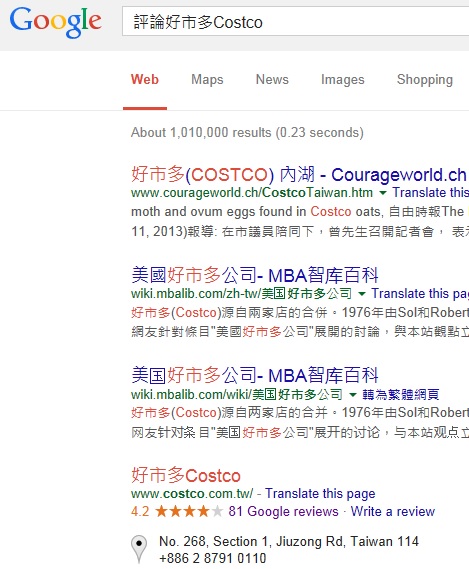Open the 美国好市多公司 MBA智库百科 simplified result
The image size is (469, 569).
tap(255, 375)
